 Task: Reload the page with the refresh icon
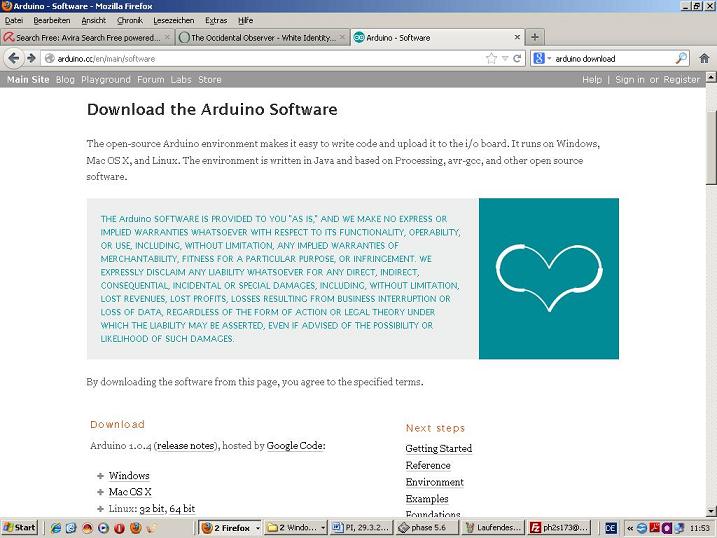[517, 59]
